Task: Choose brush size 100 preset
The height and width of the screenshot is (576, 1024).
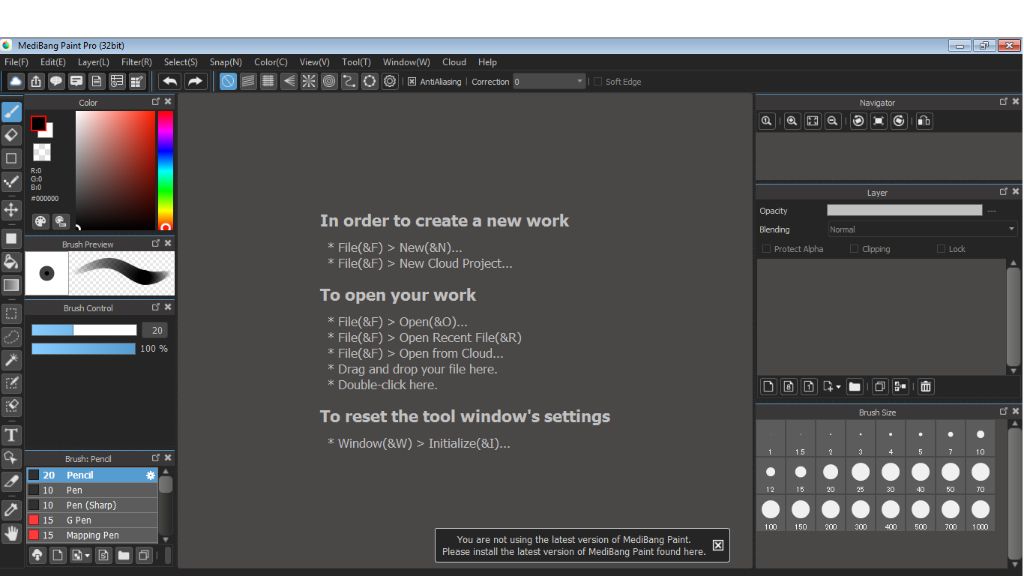Action: tap(771, 513)
